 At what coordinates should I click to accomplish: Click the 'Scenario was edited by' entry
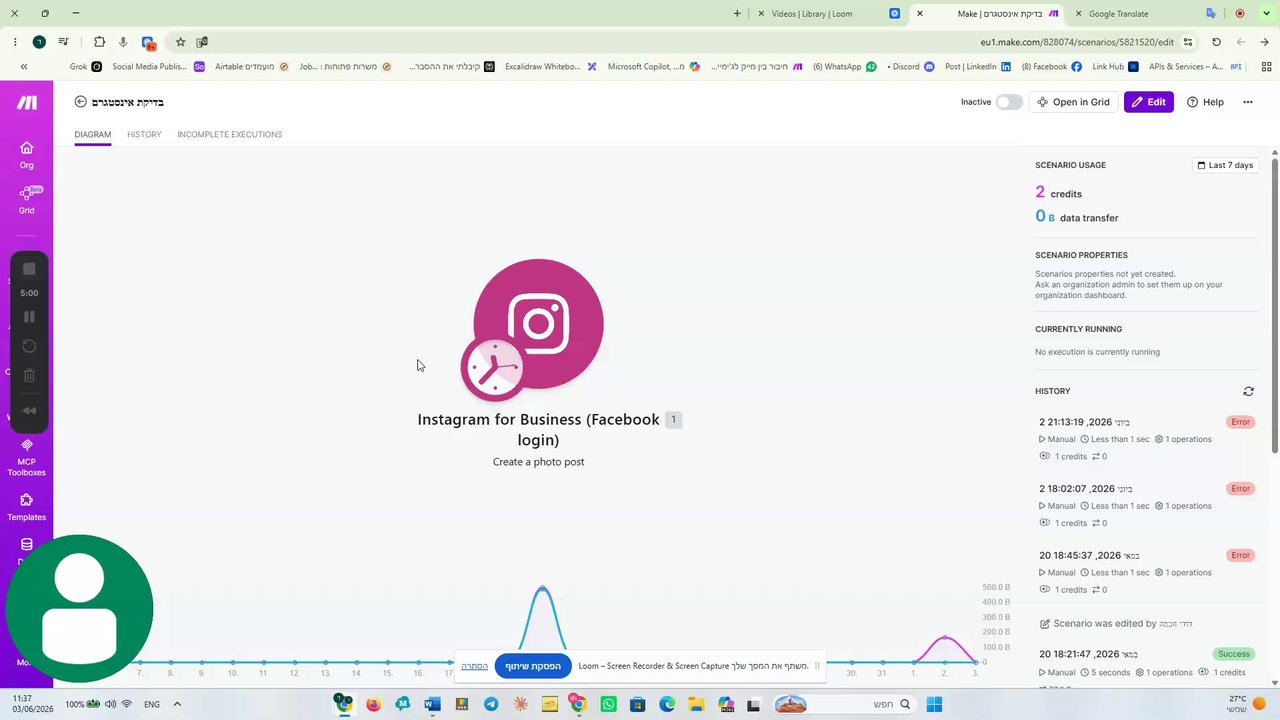(x=1115, y=623)
